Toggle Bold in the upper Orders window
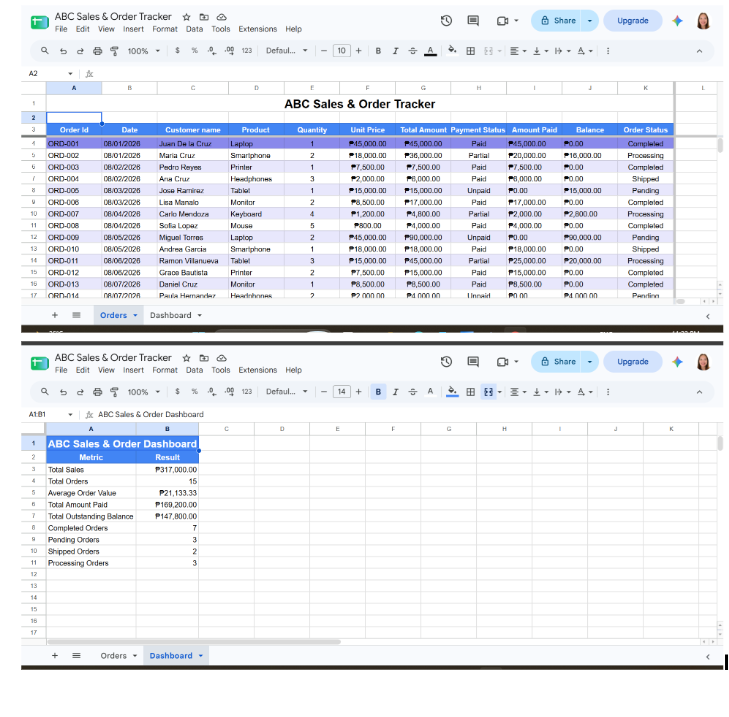 [x=378, y=51]
